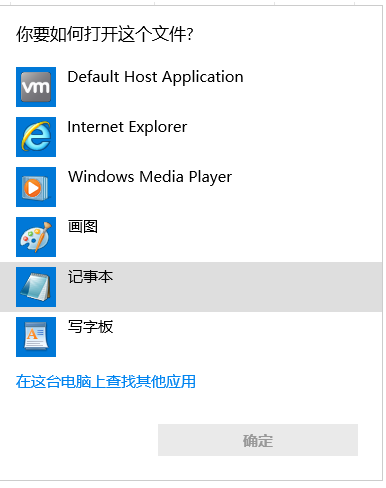Click the VMware Default Host Application icon

click(36, 87)
